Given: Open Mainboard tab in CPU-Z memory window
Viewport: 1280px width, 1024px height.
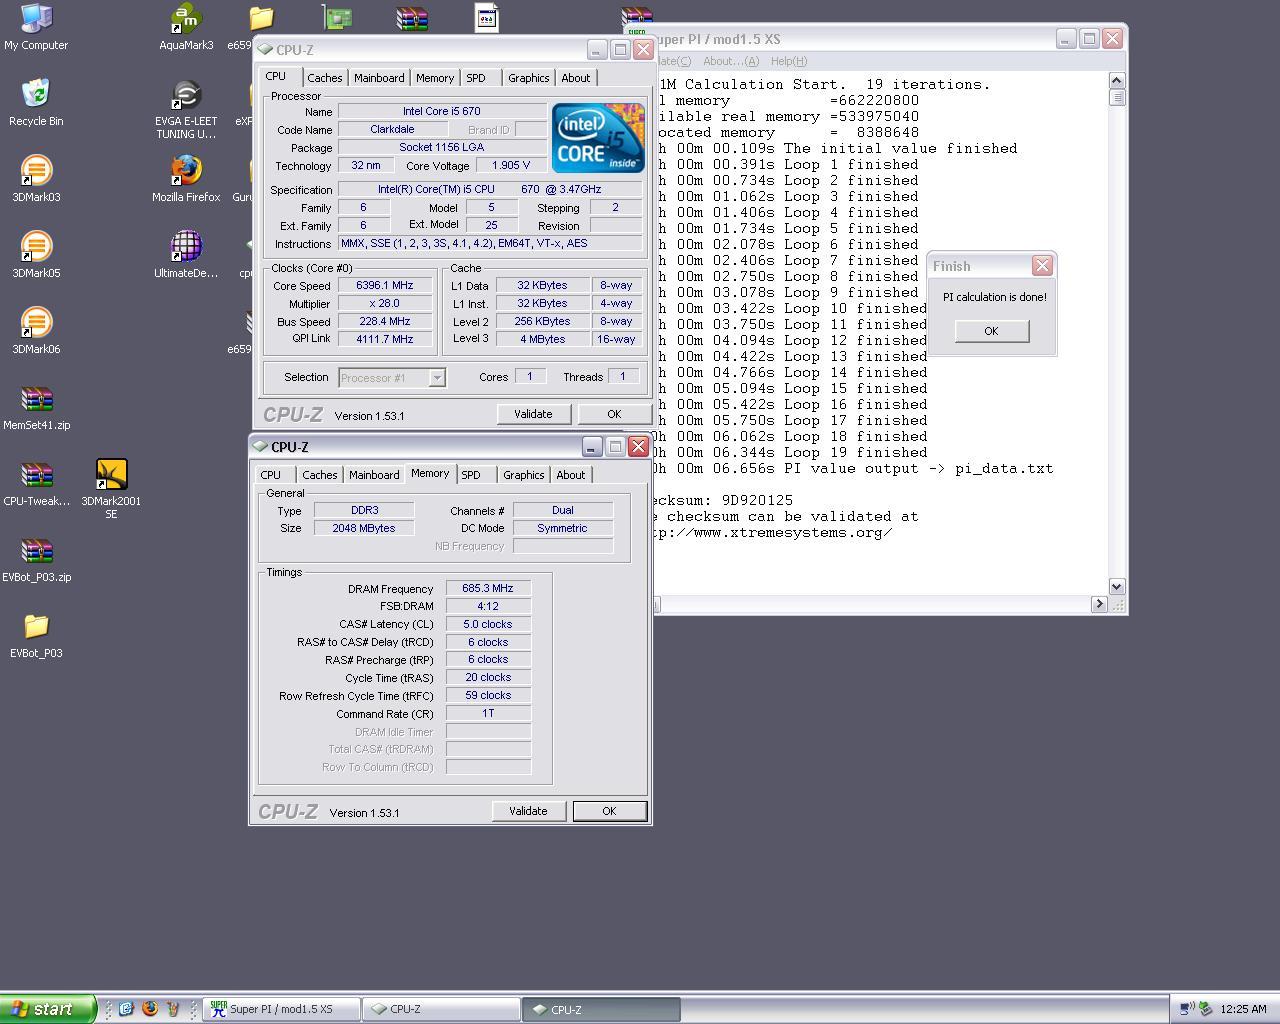Looking at the screenshot, I should [374, 475].
